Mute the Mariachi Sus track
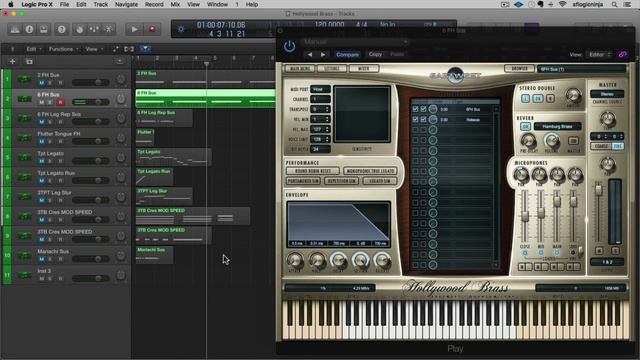This screenshot has height=360, width=640. [x=42, y=259]
